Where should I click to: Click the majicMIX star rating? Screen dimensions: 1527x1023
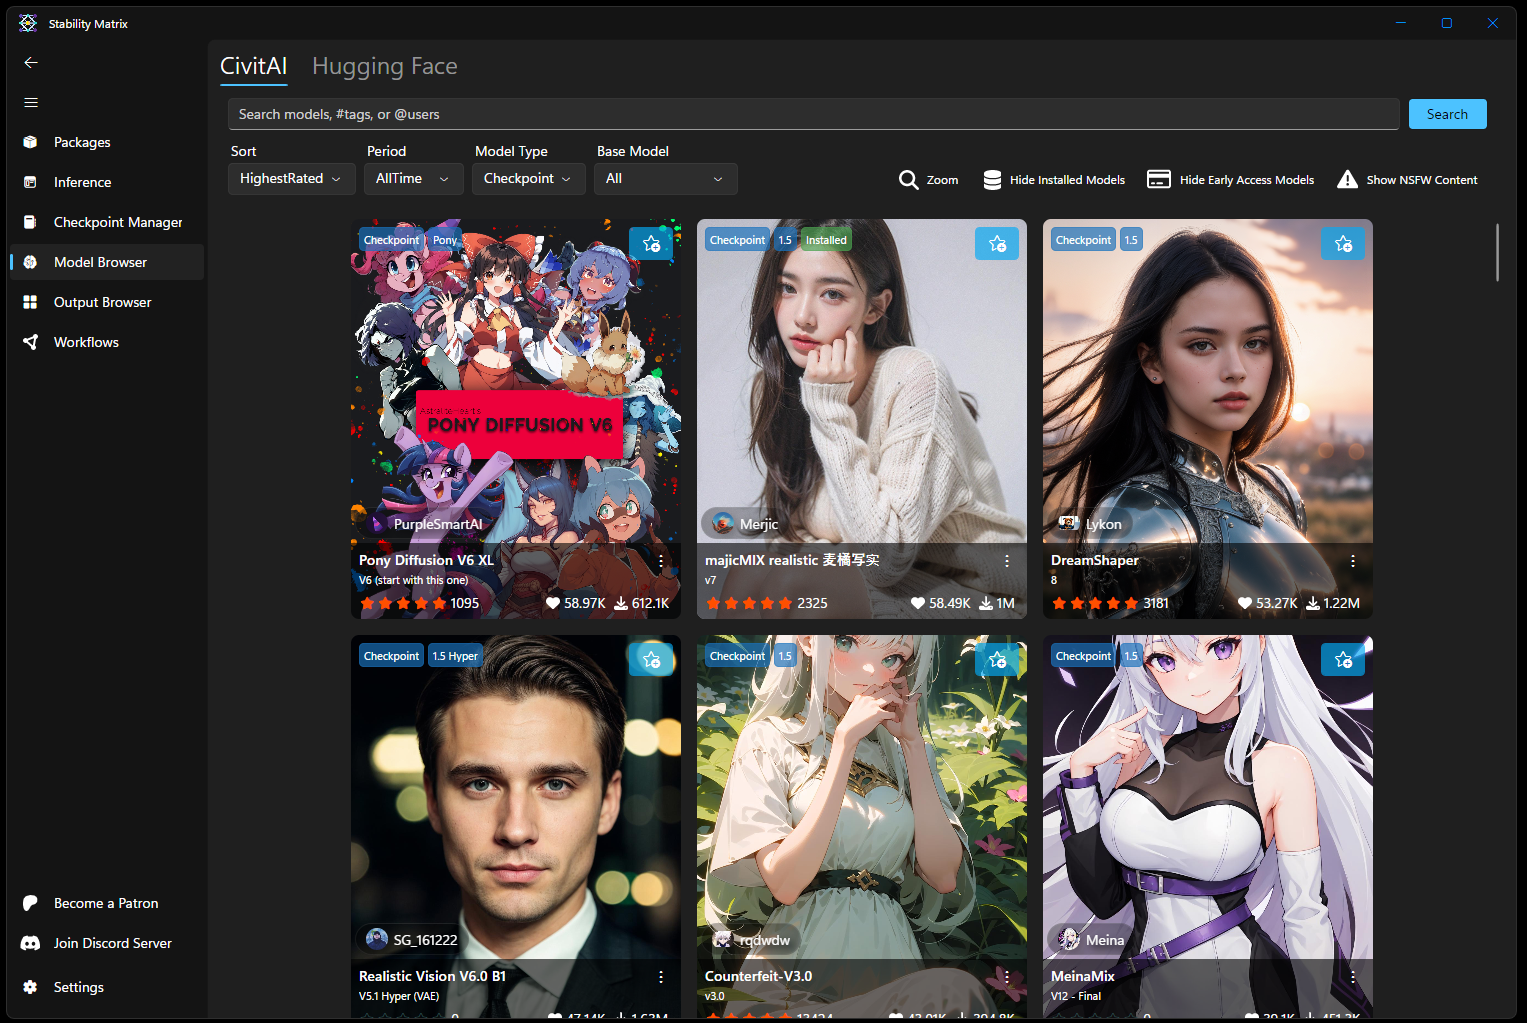pos(749,603)
